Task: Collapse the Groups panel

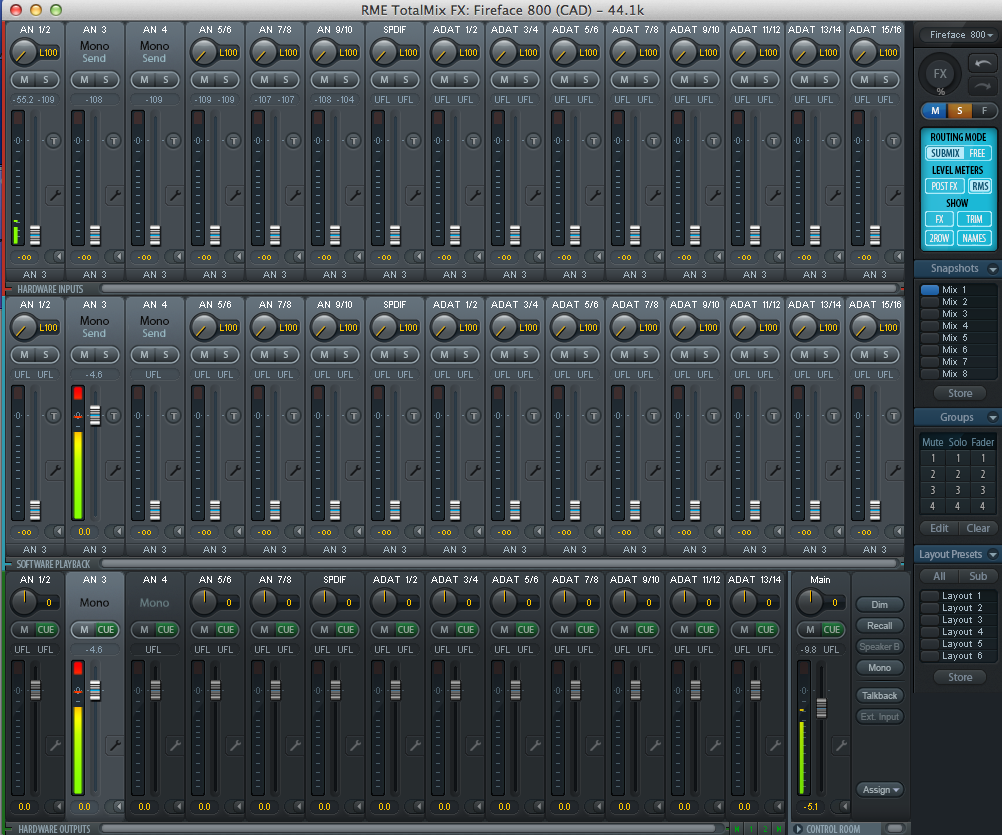Action: tap(992, 417)
